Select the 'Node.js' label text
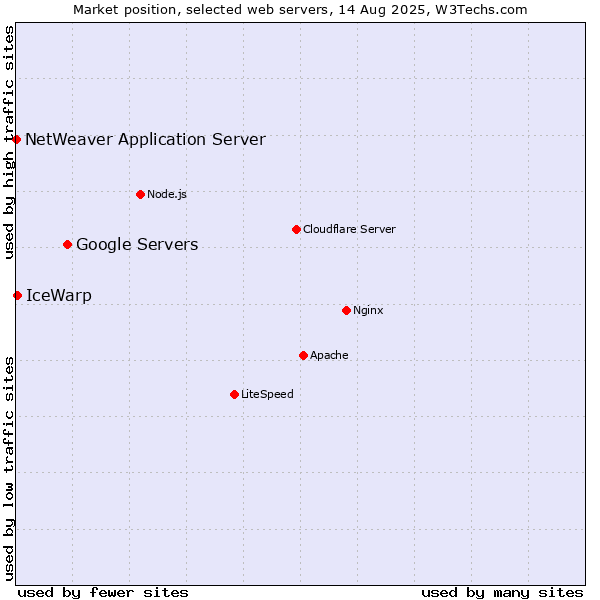This screenshot has width=600, height=600. tap(167, 194)
